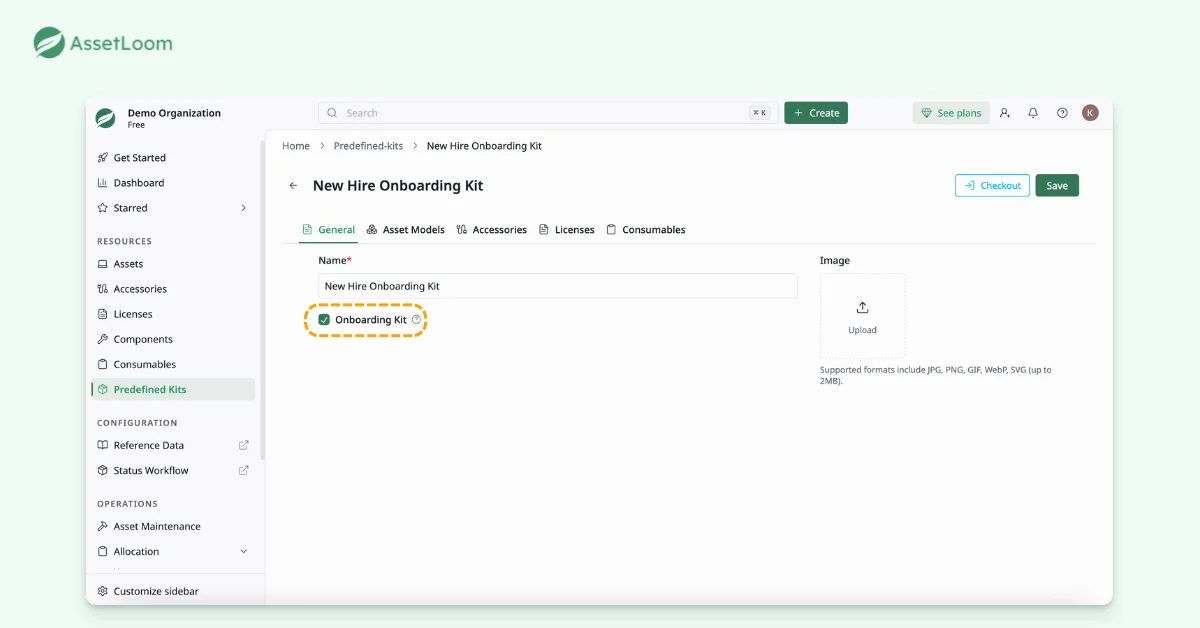The image size is (1200, 628).
Task: Expand the Starred section chevron
Action: pyautogui.click(x=243, y=208)
